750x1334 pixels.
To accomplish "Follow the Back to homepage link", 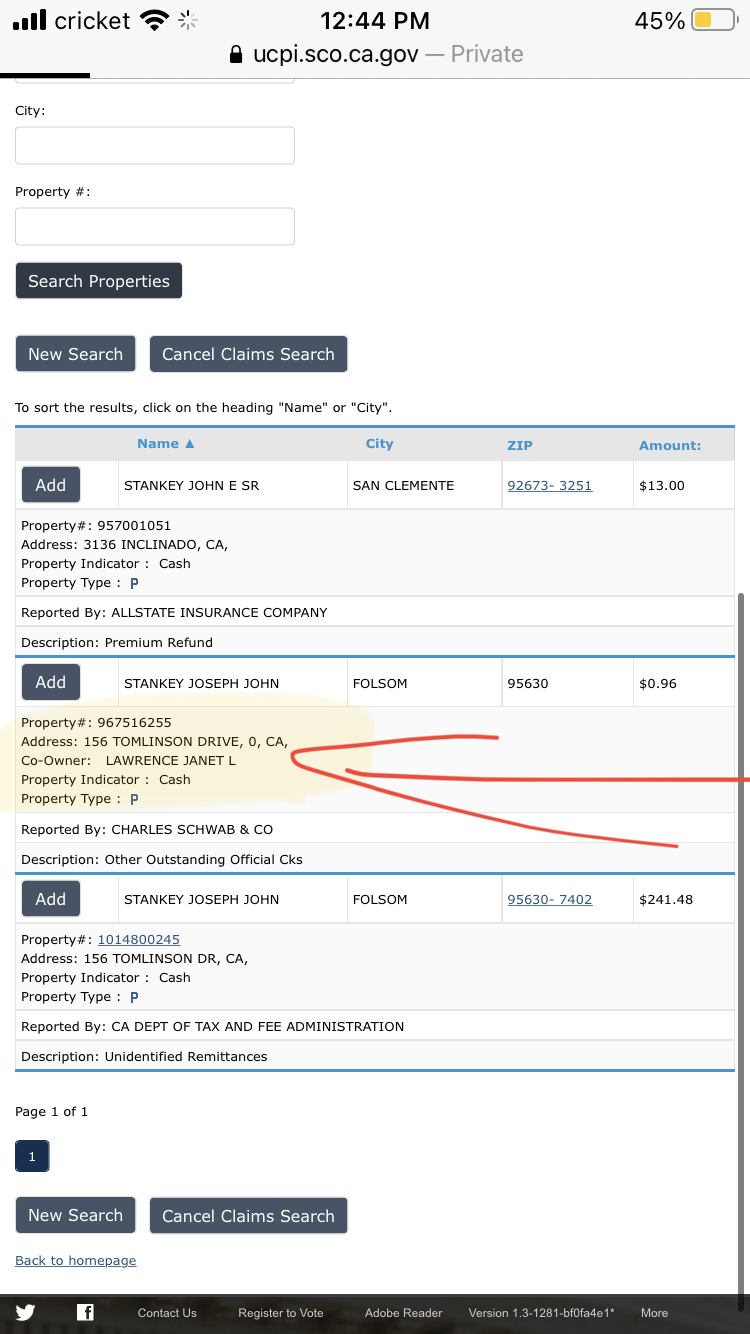I will tap(76, 1260).
